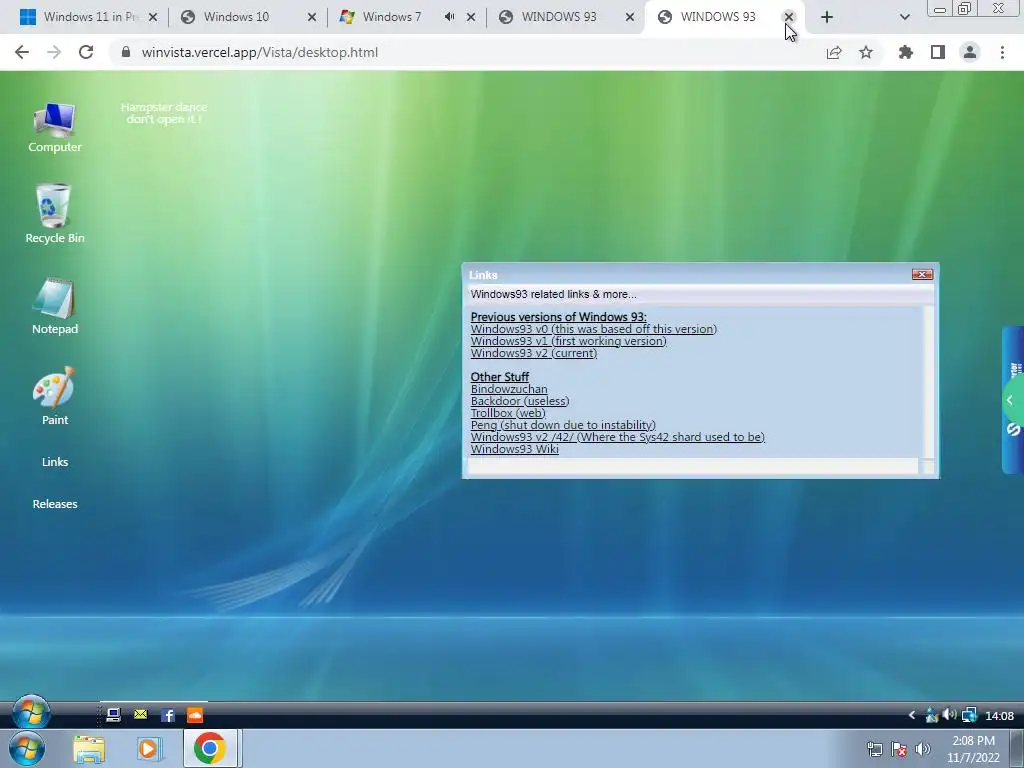Click the Vista tray volume icon

point(950,715)
